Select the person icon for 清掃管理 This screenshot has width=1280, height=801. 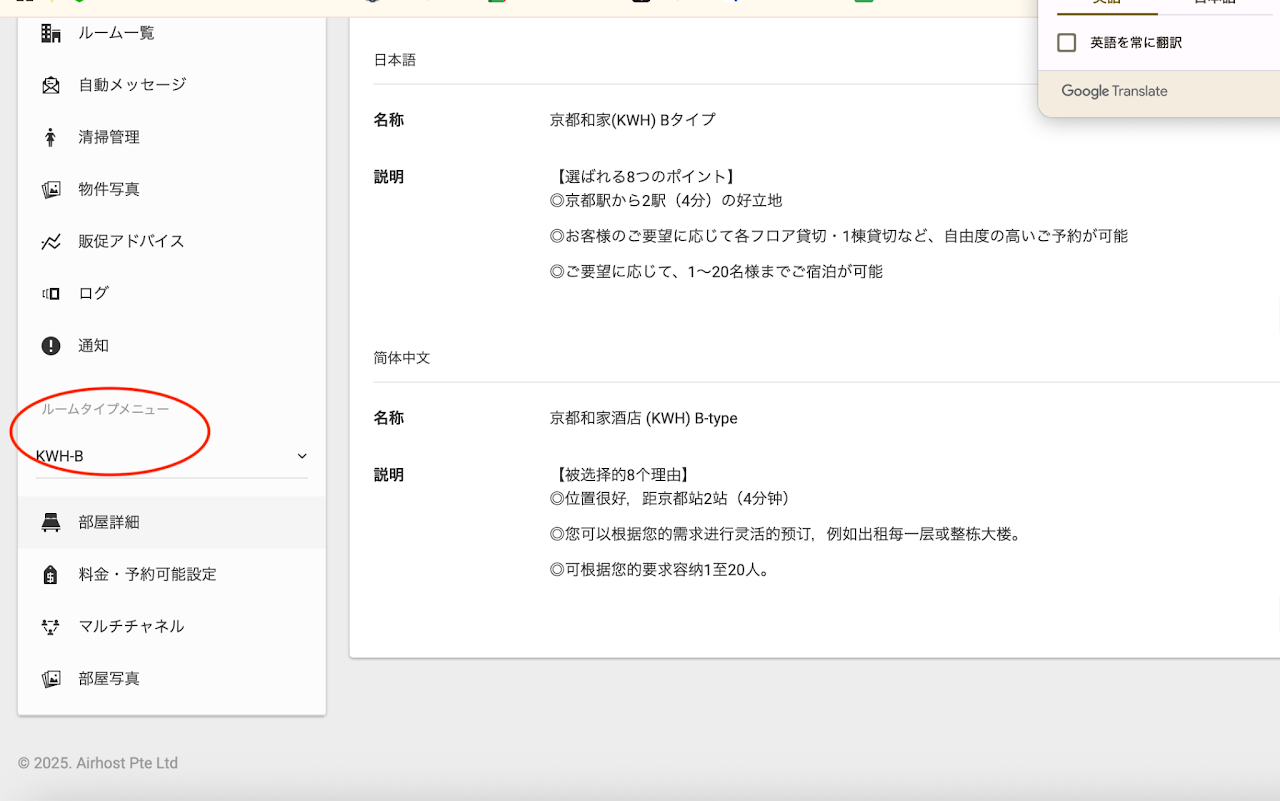[x=51, y=137]
